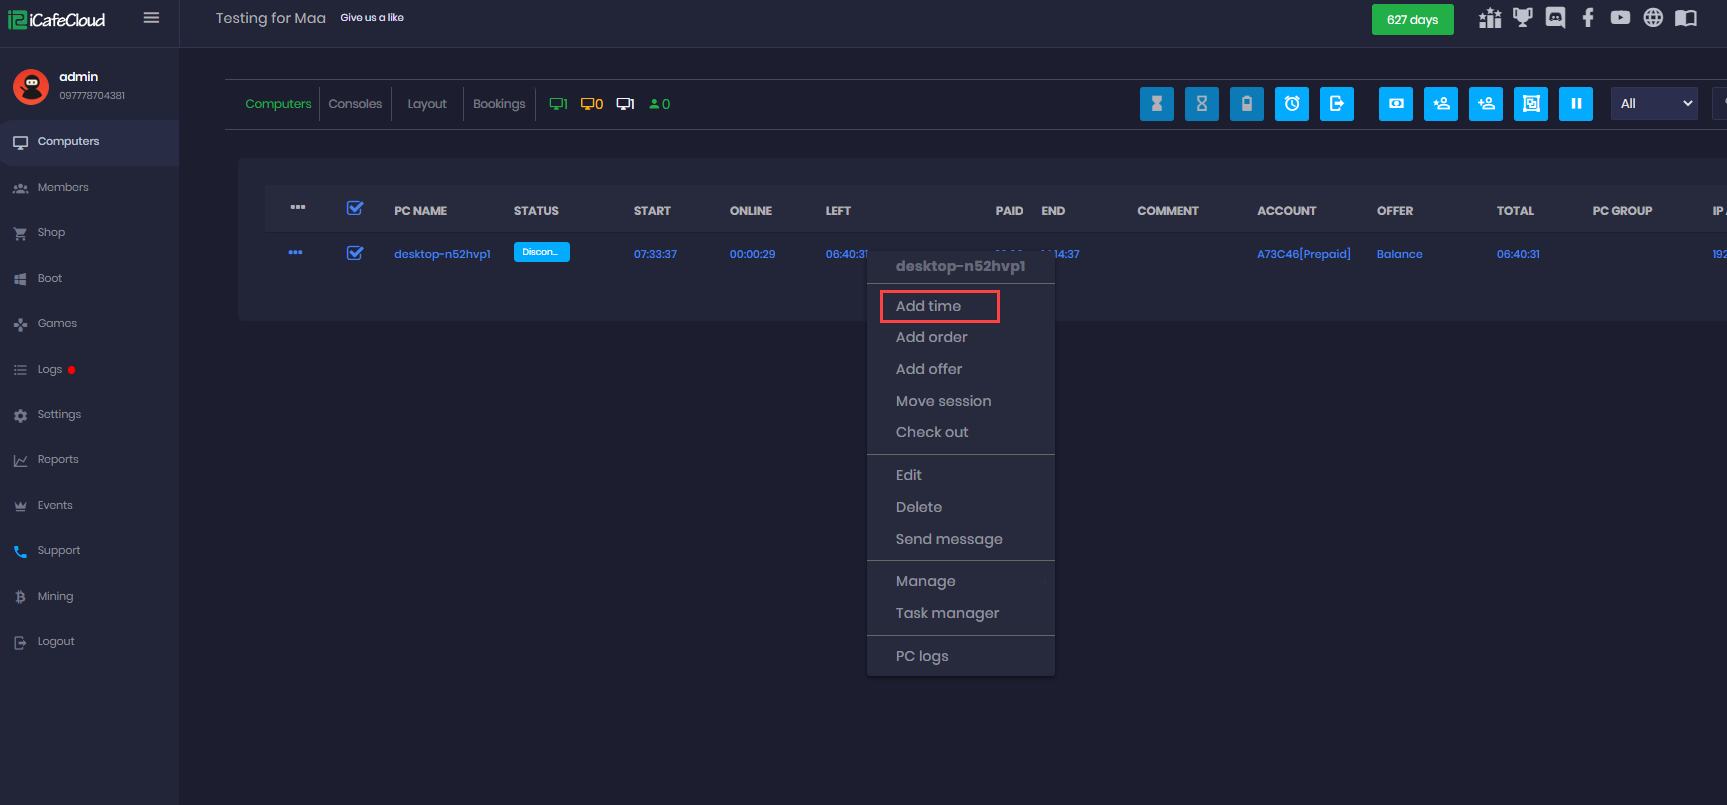Click the trophy icon in header
This screenshot has height=805, width=1727.
coord(1522,18)
